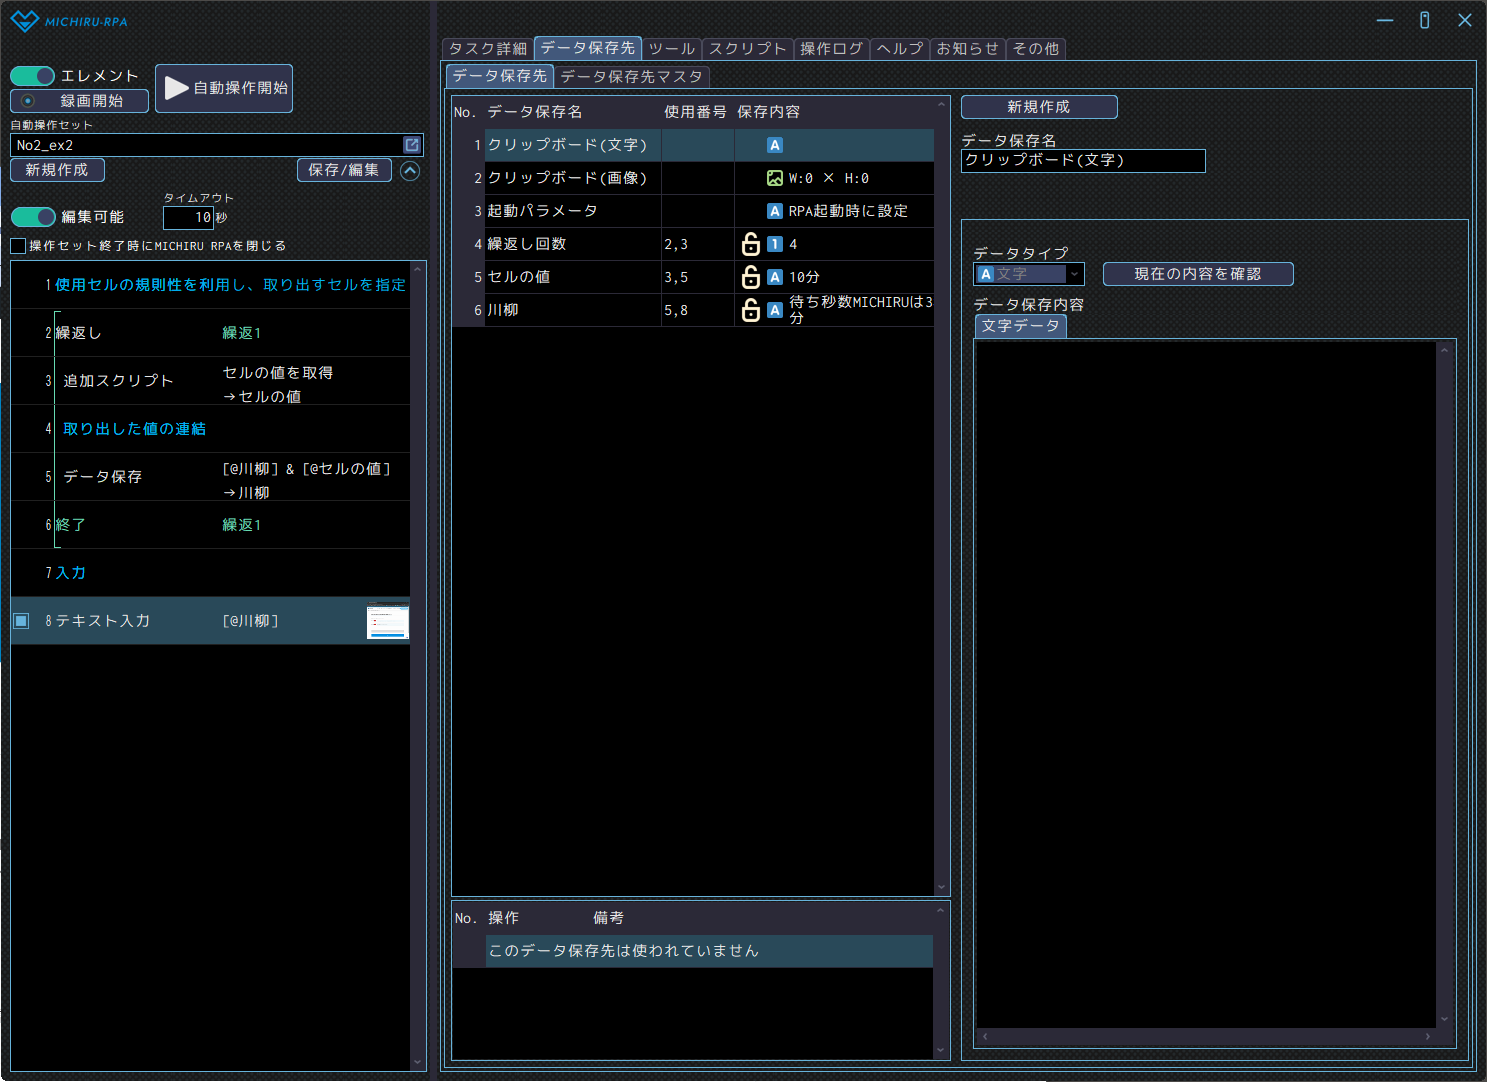Click the horizontal scrollbar under the text data area
Viewport: 1487px width, 1082px height.
click(x=1205, y=1037)
